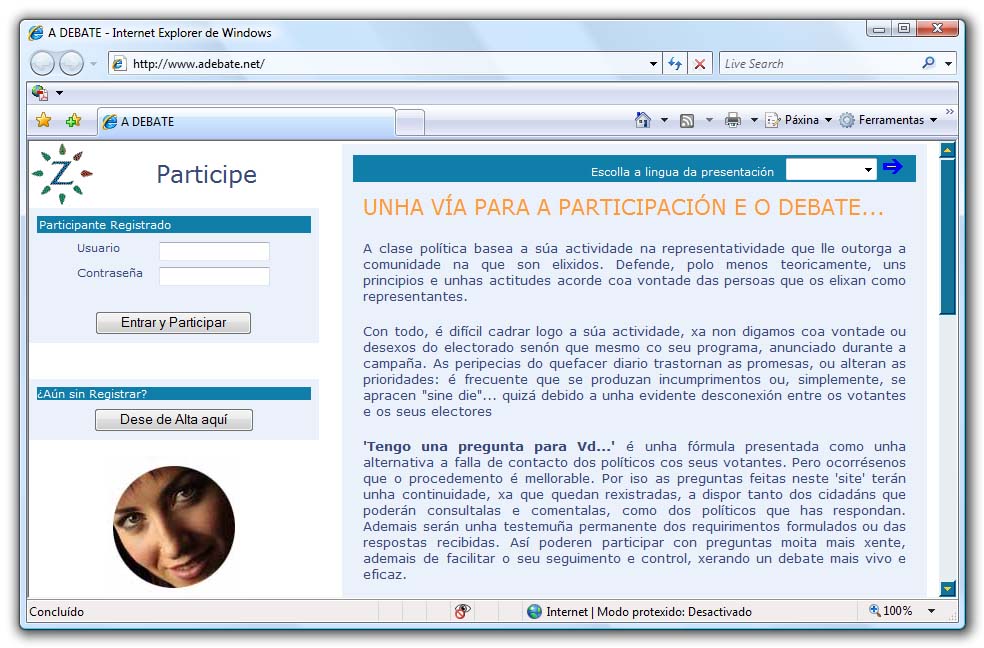This screenshot has width=984, height=648.
Task: Expand the Home button dropdown arrow
Action: (x=665, y=120)
